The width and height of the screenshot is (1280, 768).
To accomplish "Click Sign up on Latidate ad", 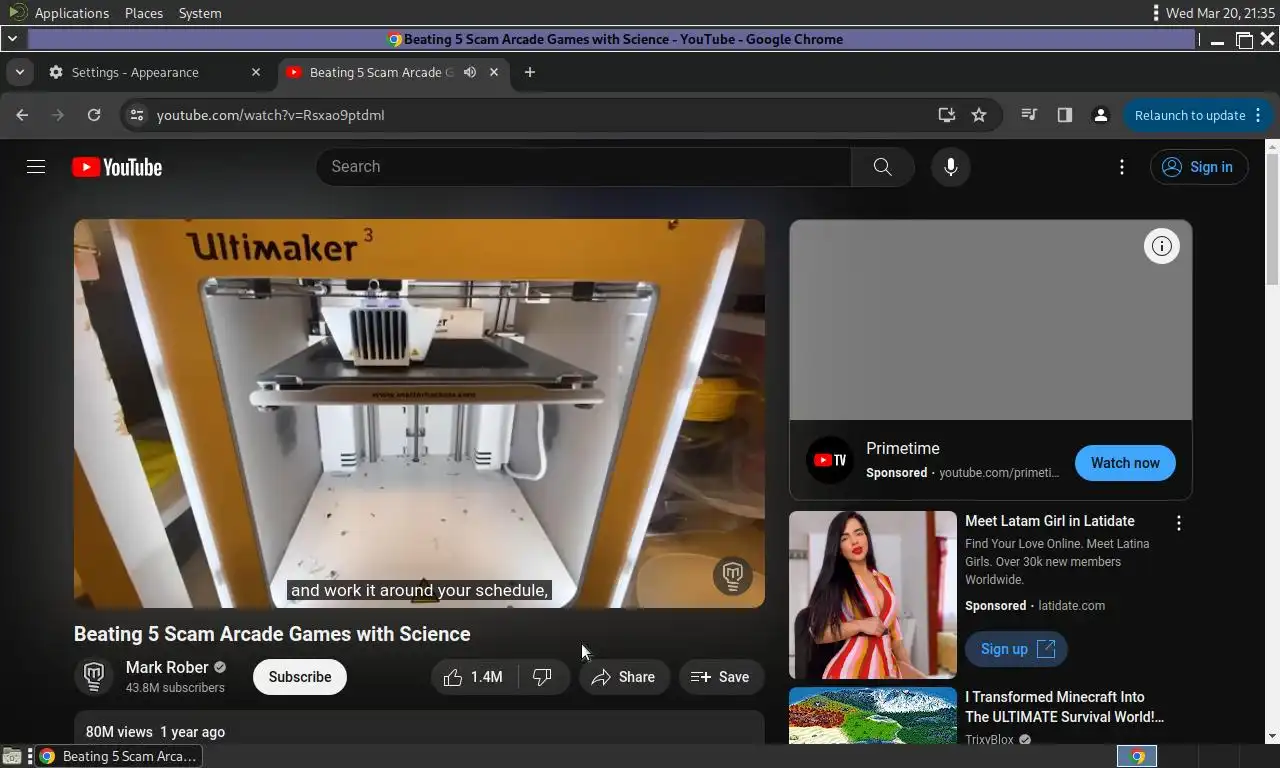I will [x=1017, y=649].
